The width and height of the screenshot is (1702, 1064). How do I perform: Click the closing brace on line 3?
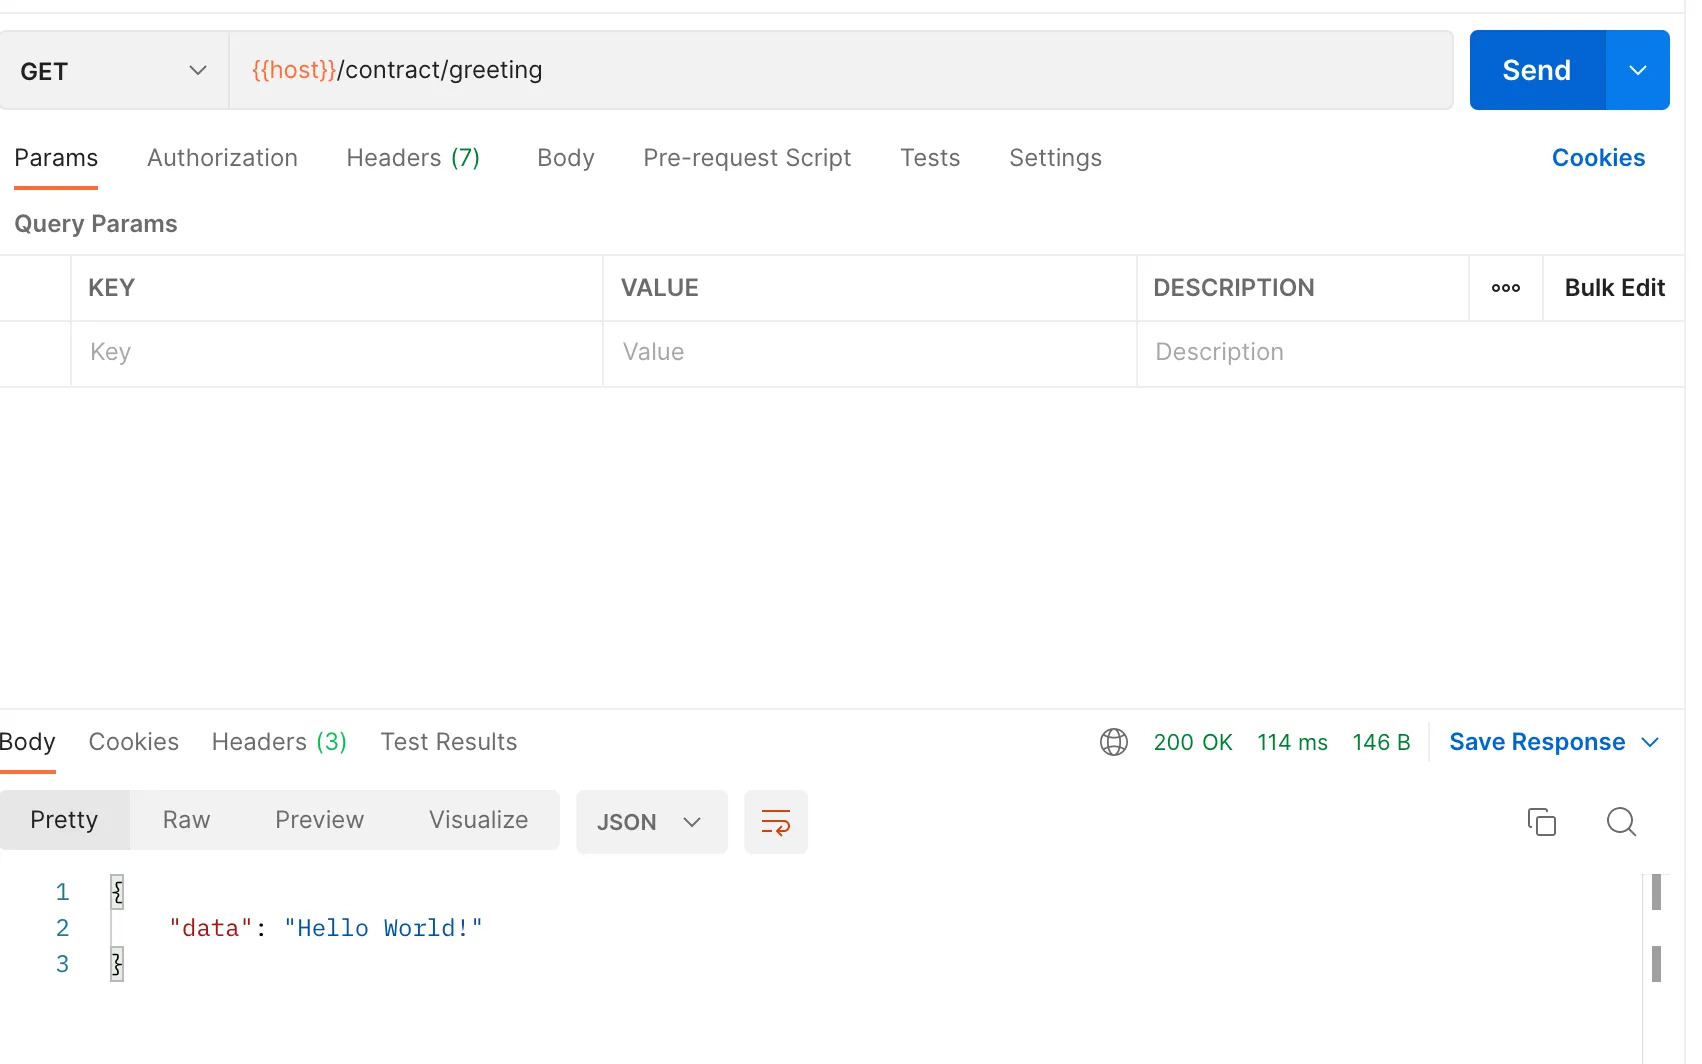pyautogui.click(x=117, y=964)
